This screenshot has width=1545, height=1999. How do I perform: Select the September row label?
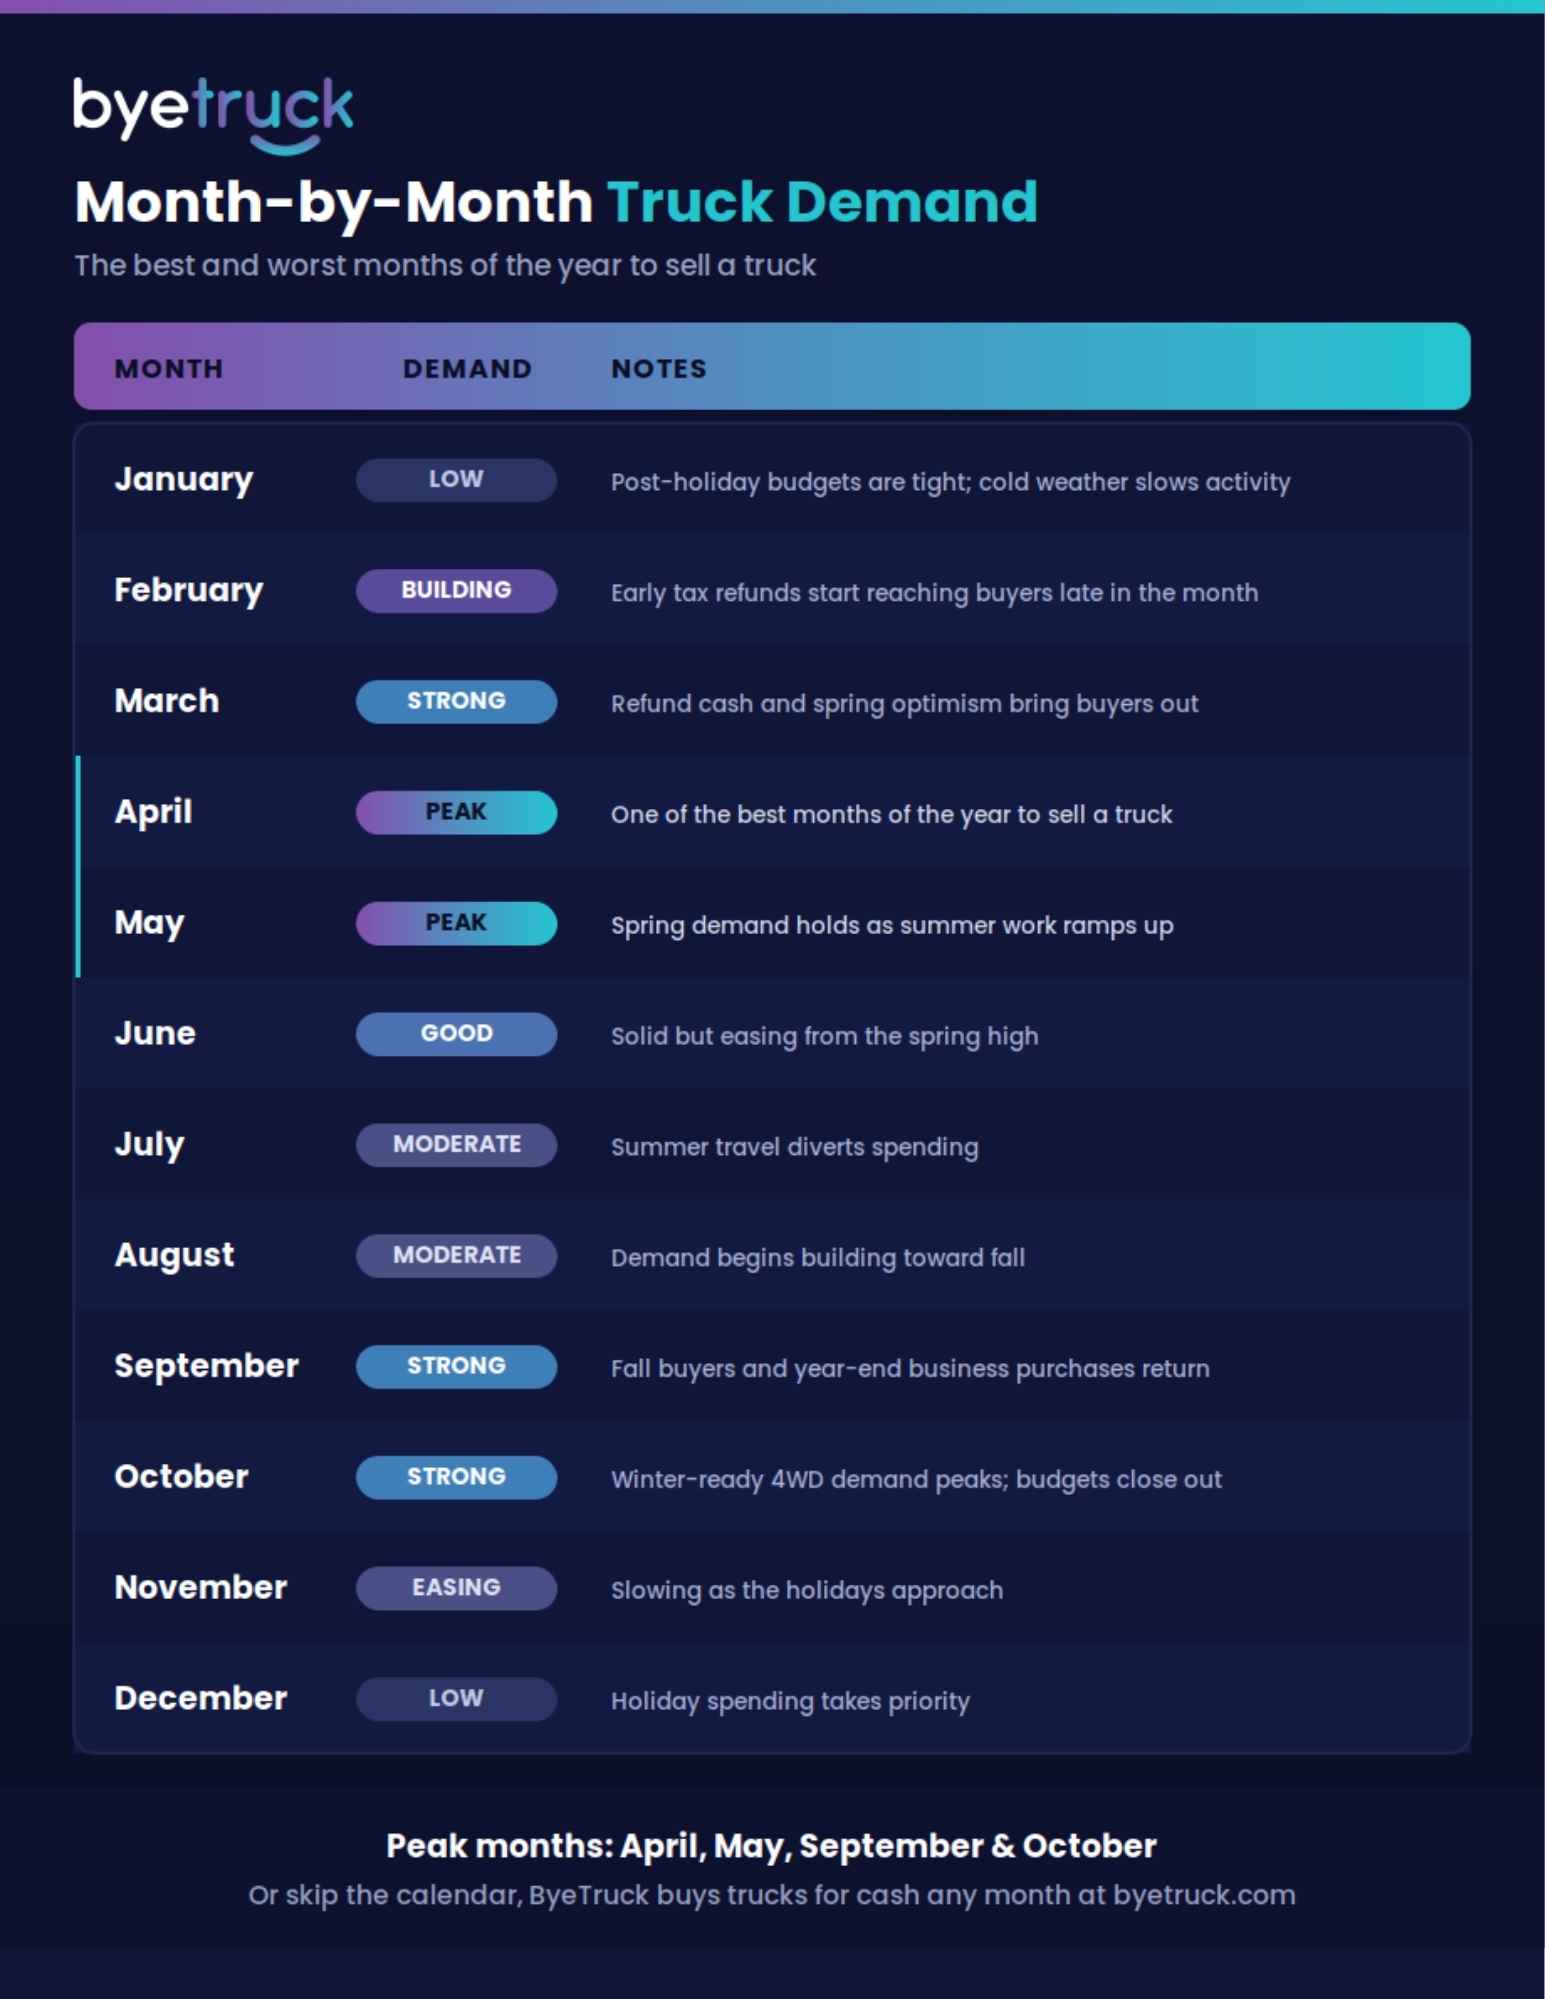[x=206, y=1366]
